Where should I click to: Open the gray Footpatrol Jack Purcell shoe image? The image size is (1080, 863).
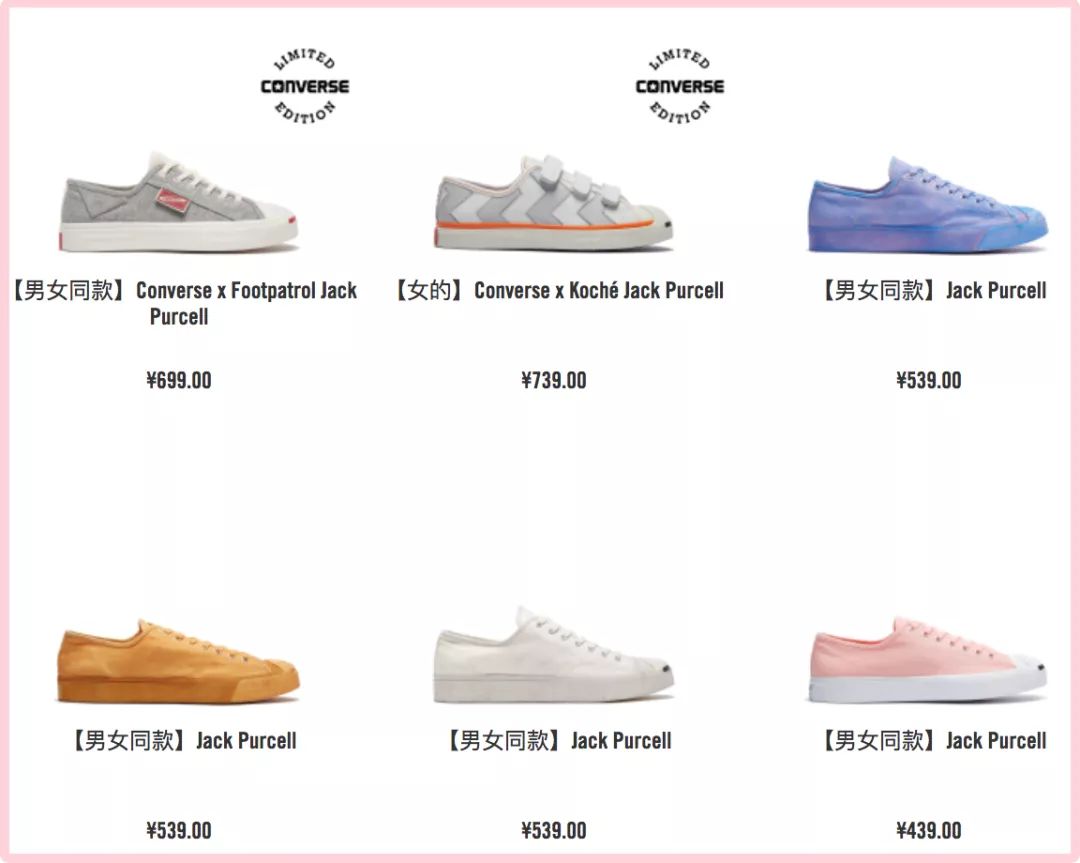[x=178, y=202]
